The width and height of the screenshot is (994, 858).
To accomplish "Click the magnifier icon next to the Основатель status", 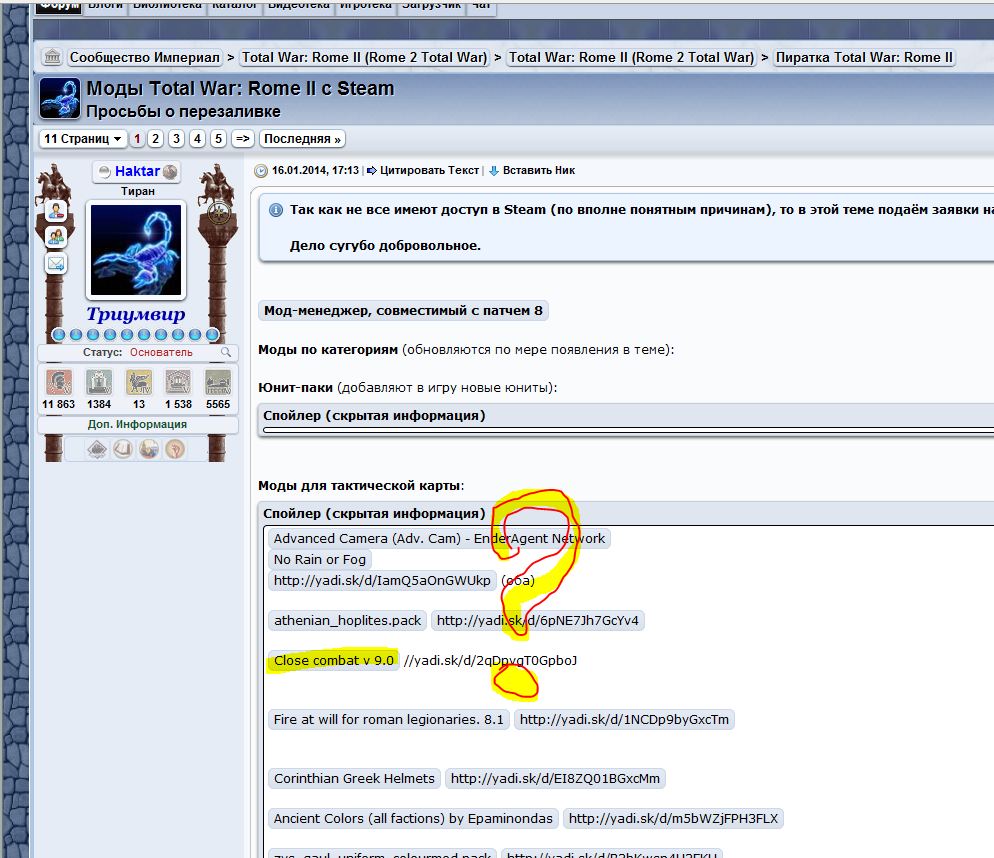I will [x=226, y=352].
